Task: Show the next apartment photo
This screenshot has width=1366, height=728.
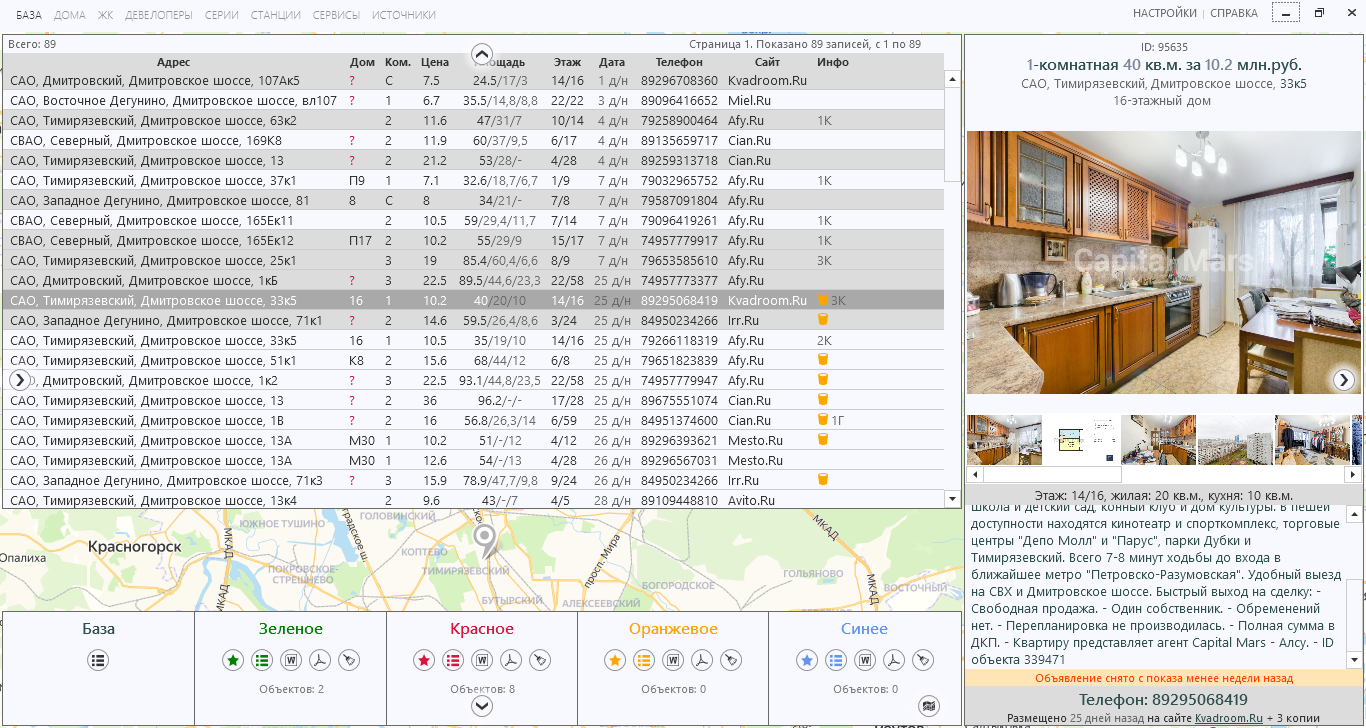Action: click(1344, 379)
